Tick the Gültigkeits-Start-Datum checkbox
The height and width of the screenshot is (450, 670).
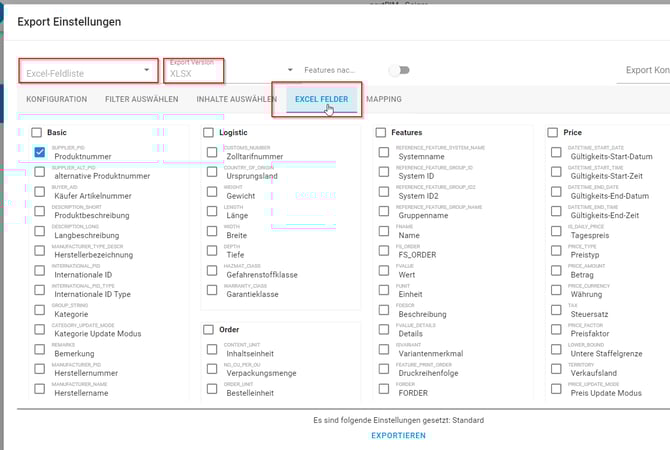tap(556, 152)
